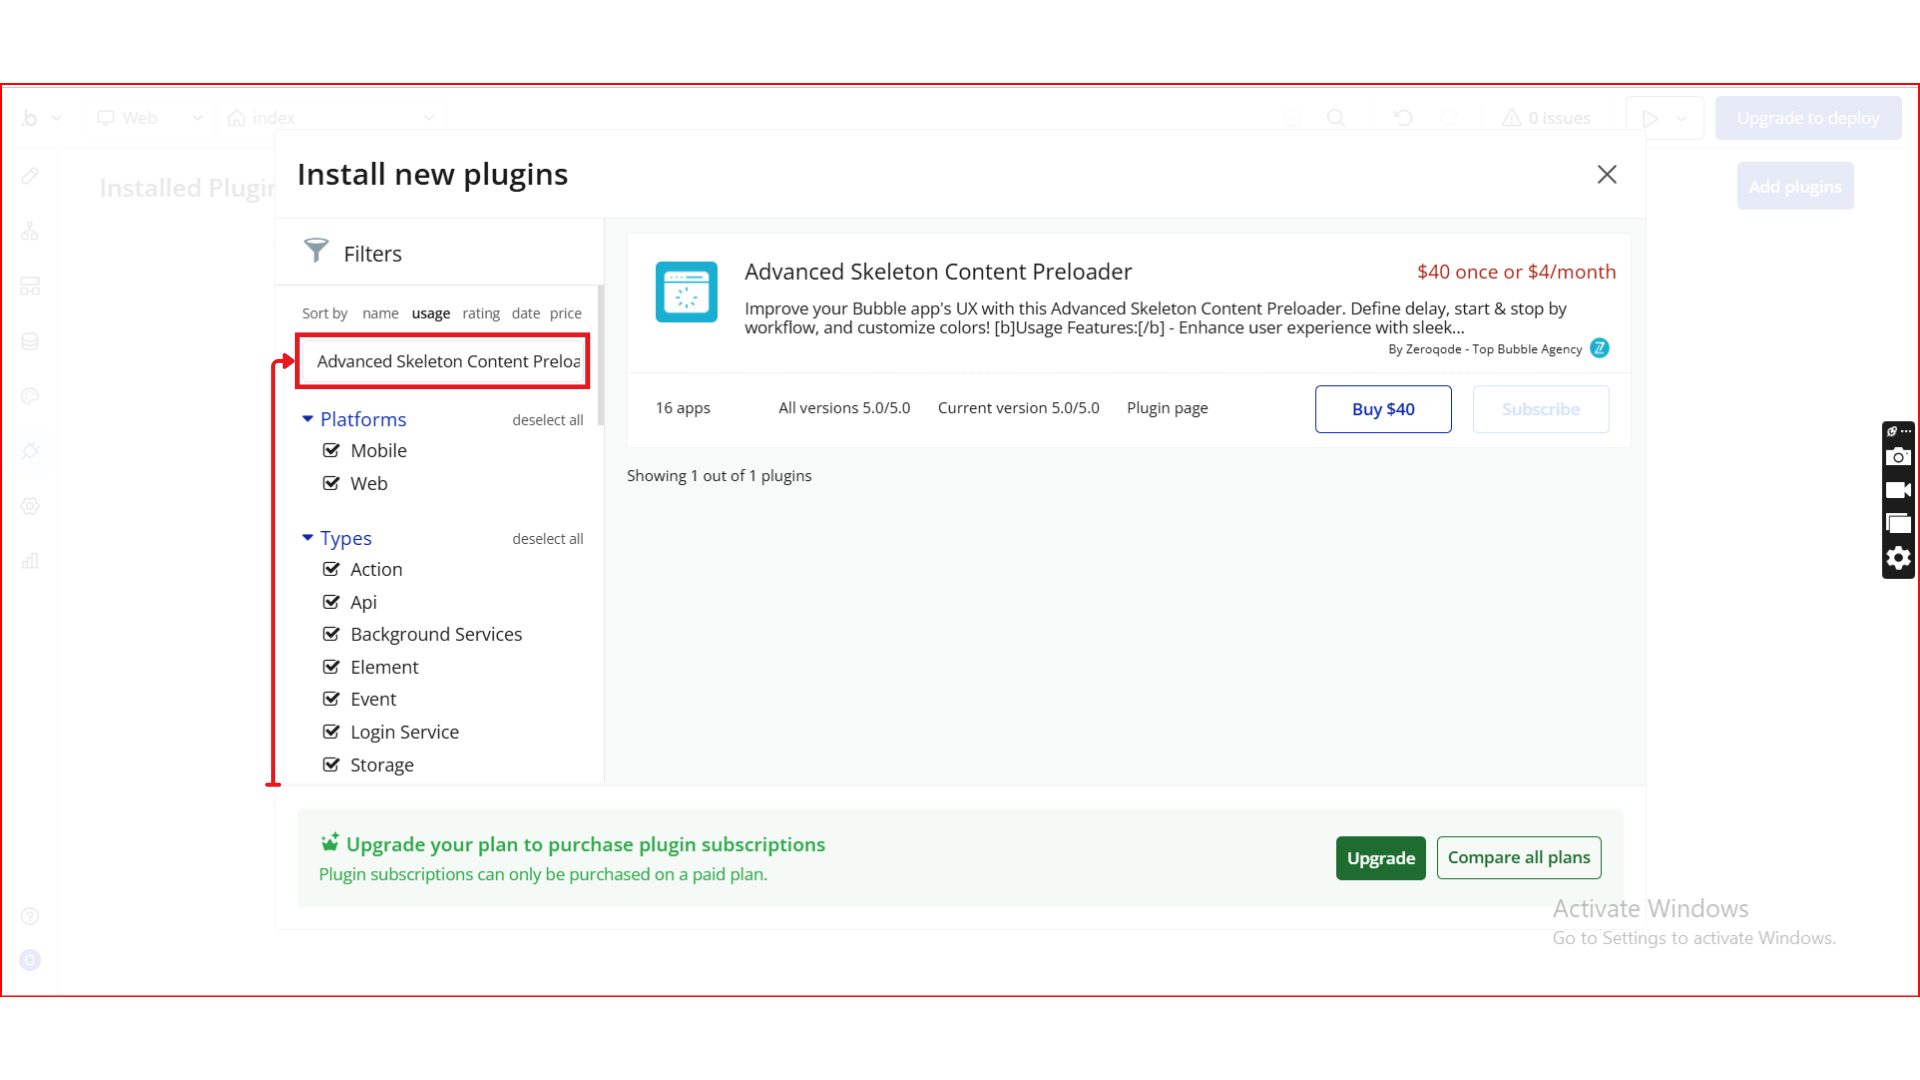The width and height of the screenshot is (1920, 1080).
Task: Sort plugins by rating
Action: point(481,313)
